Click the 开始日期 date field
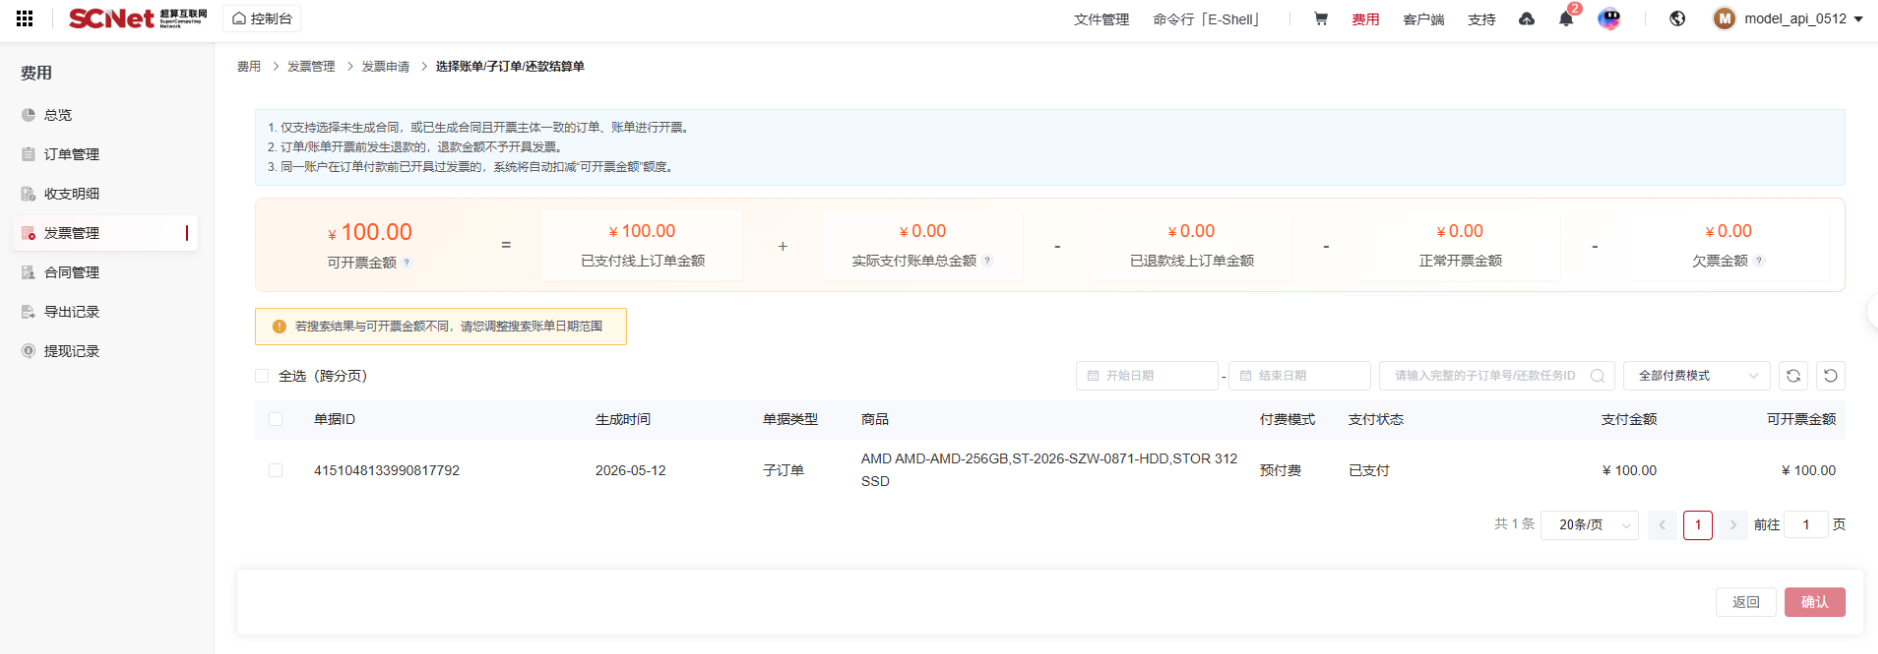This screenshot has width=1878, height=654. pos(1147,376)
